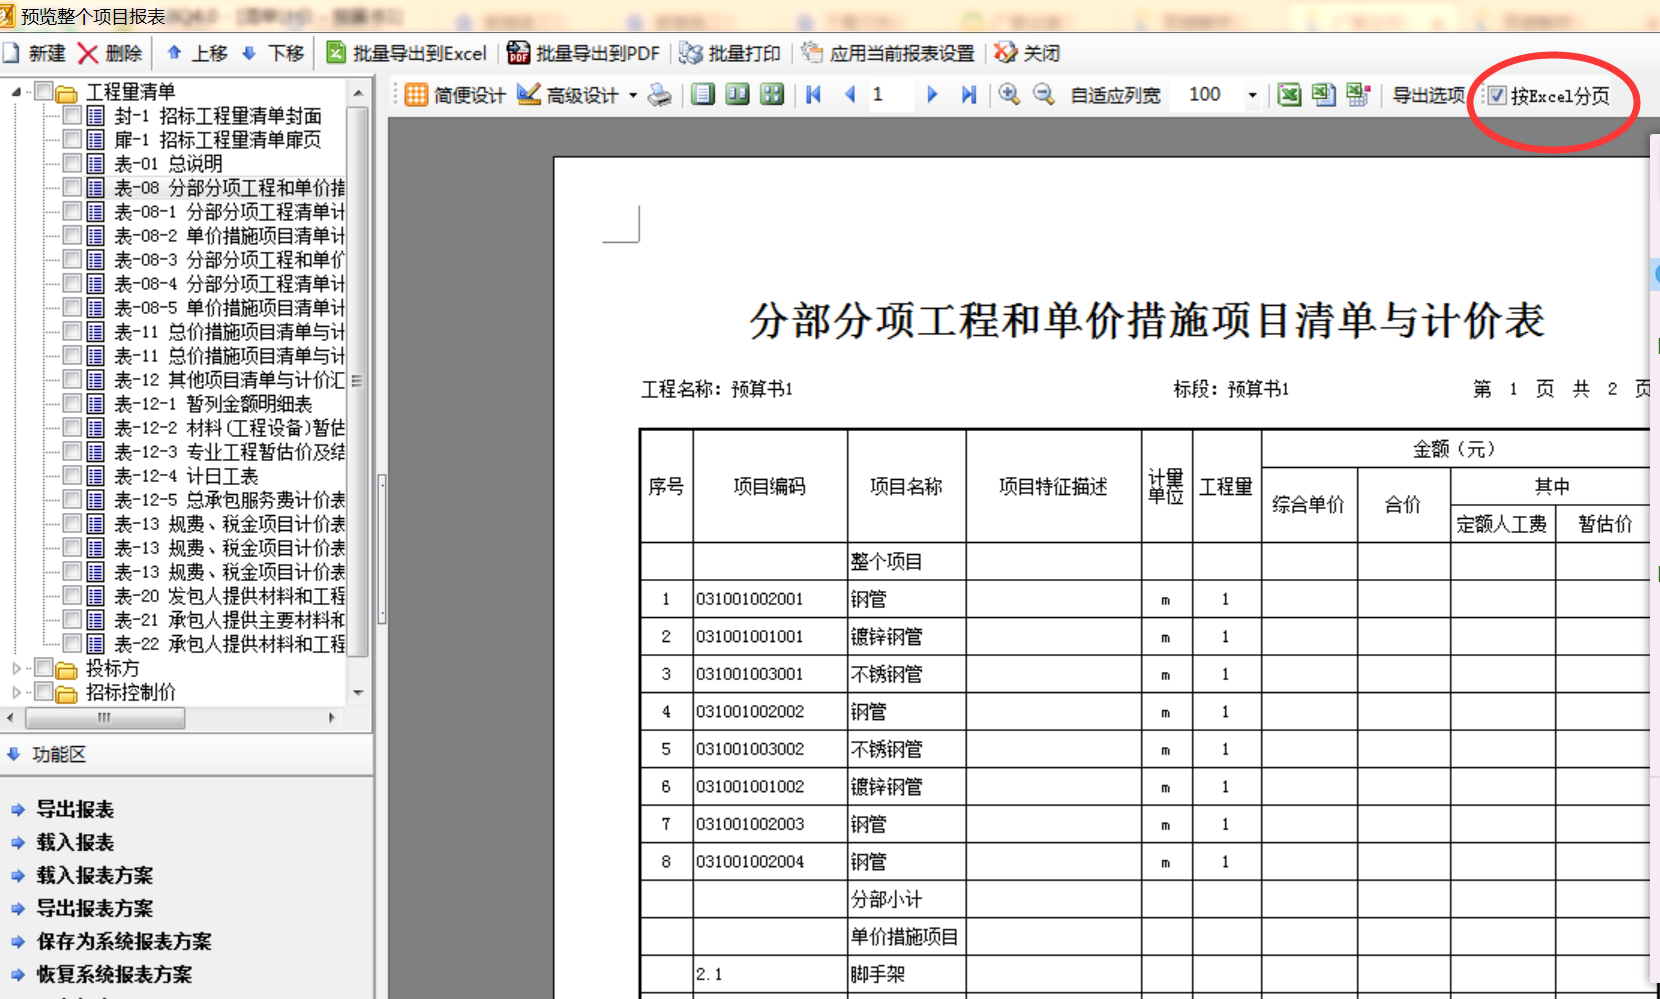The image size is (1660, 999).
Task: Open the zoom percentage dropdown
Action: pos(1252,96)
